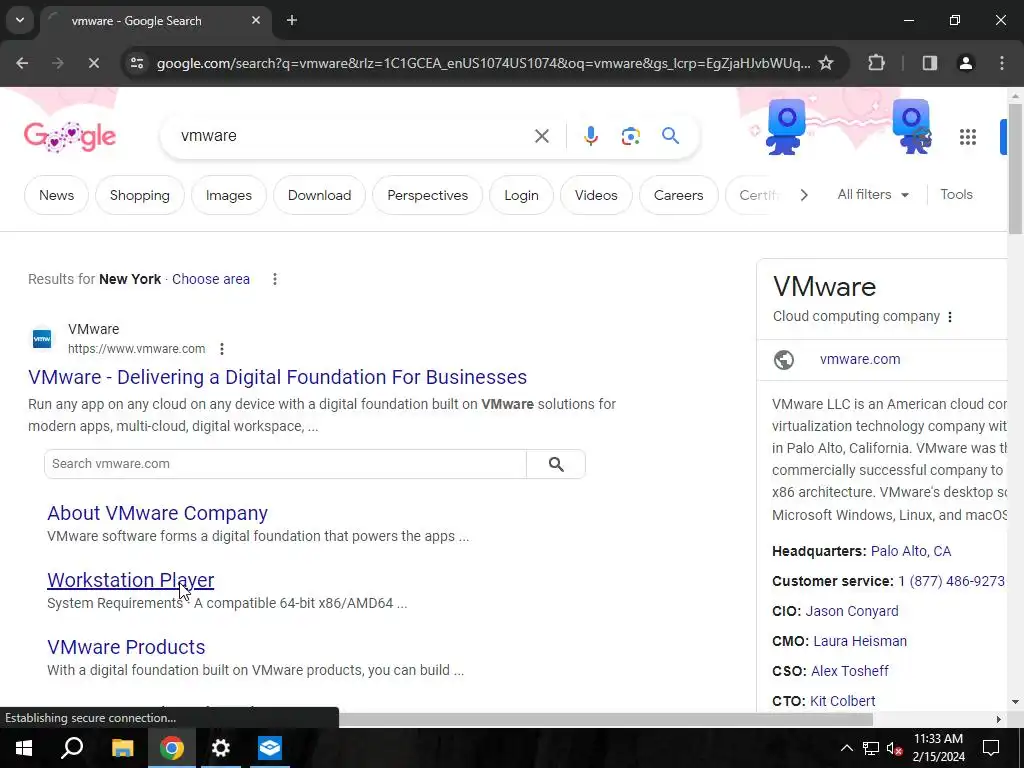Close the vmware Google Search tab

point(256,21)
